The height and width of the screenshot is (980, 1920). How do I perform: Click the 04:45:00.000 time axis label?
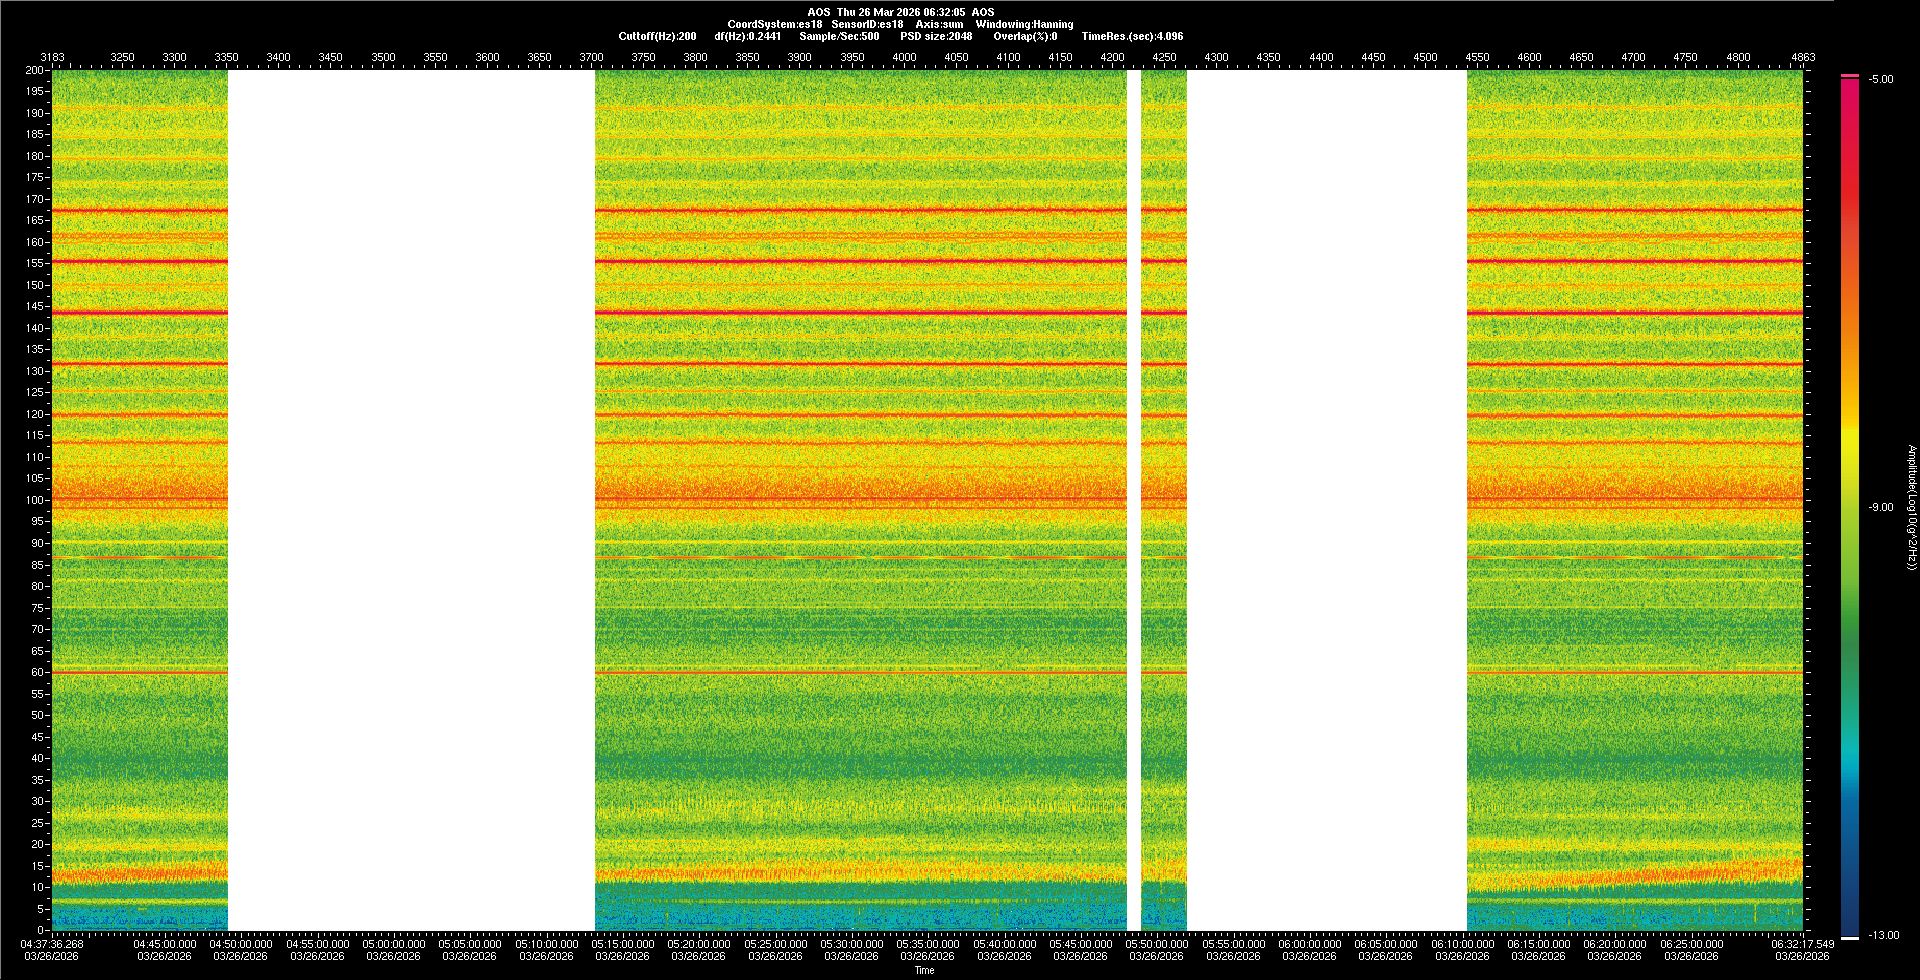pyautogui.click(x=164, y=944)
